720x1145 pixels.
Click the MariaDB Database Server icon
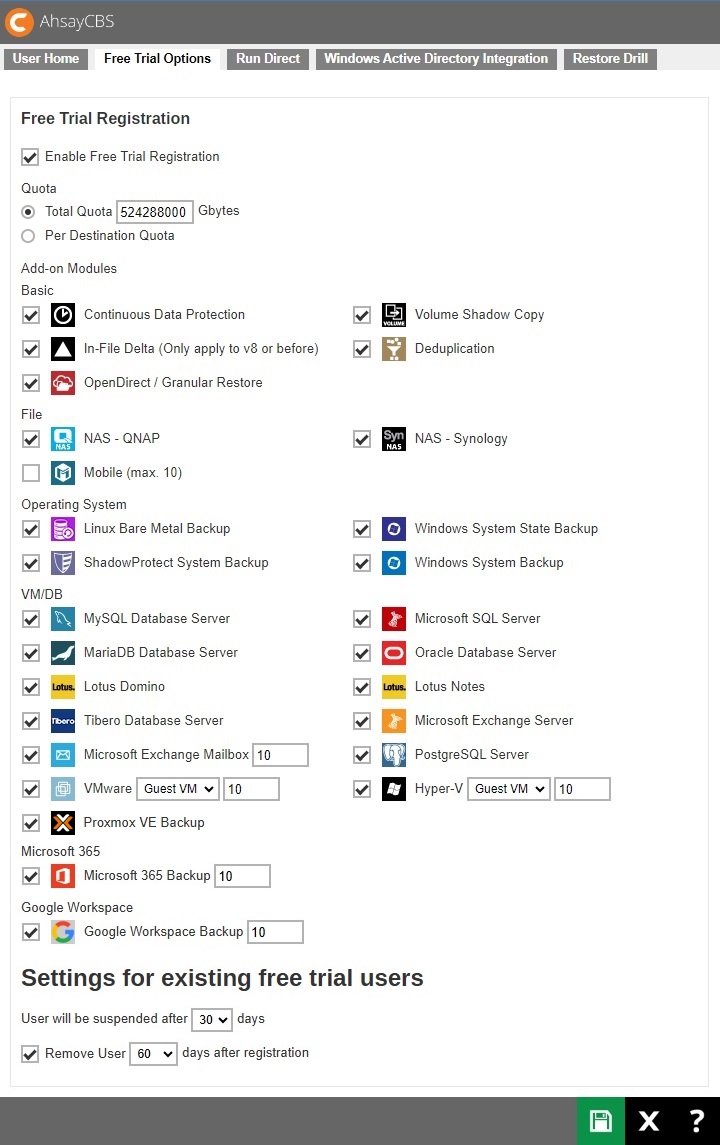(x=63, y=653)
